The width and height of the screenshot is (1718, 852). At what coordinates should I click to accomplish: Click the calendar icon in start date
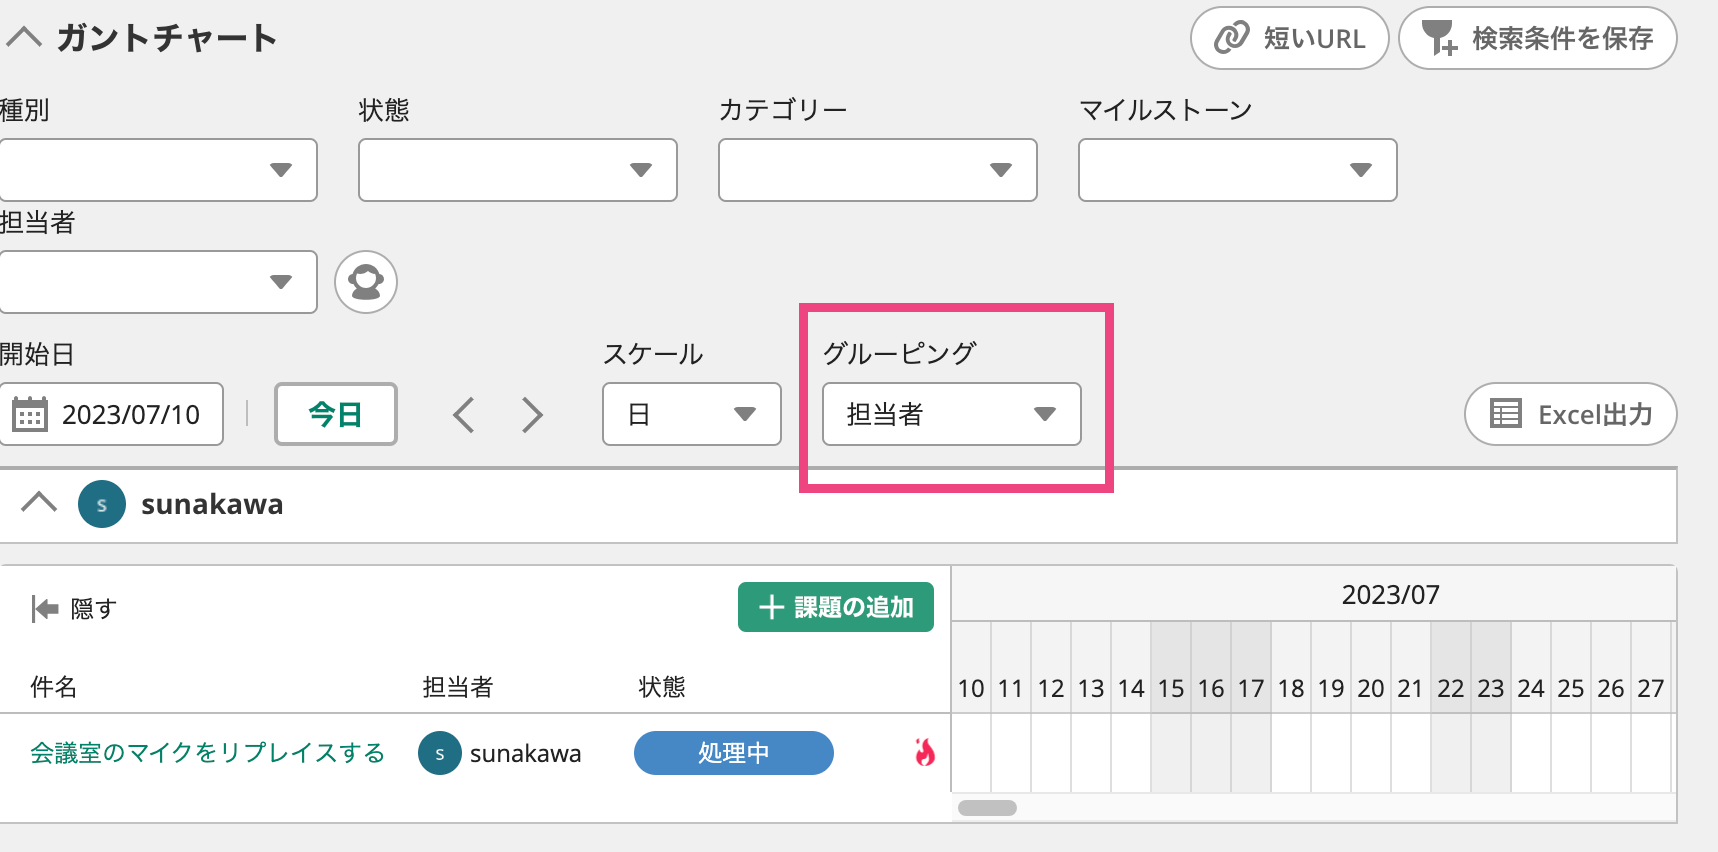[x=30, y=414]
